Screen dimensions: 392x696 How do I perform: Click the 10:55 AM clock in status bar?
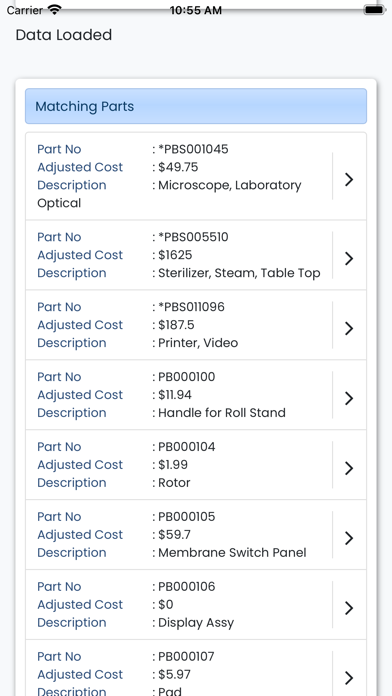(x=196, y=10)
